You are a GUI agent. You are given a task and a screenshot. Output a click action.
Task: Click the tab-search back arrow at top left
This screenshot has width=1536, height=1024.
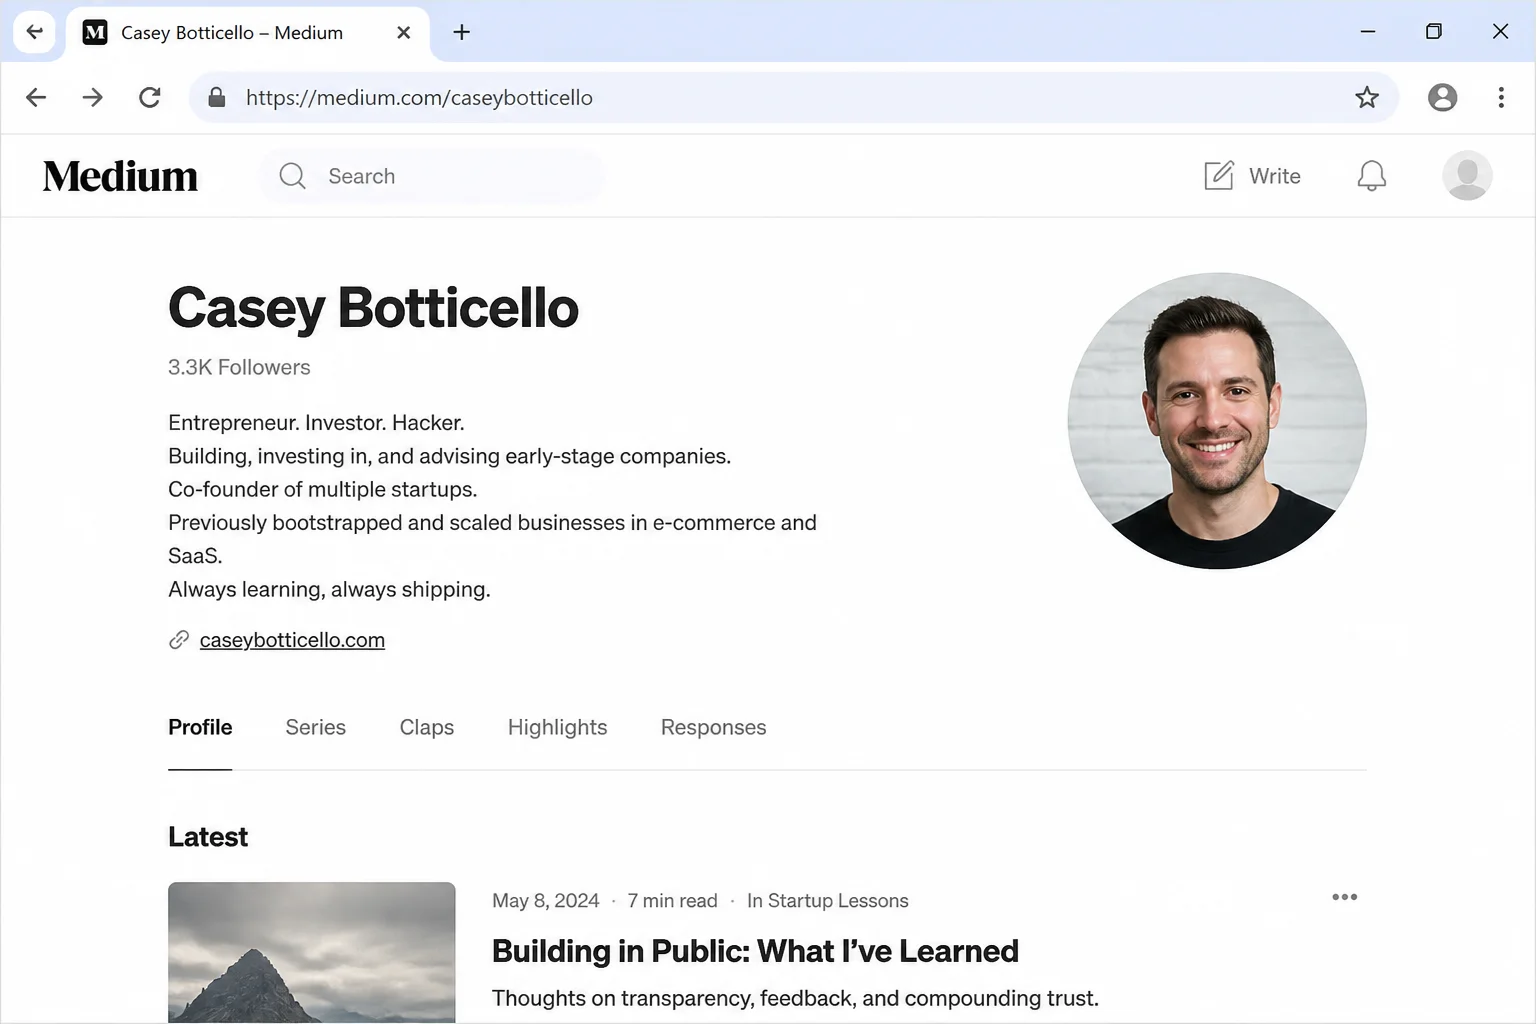(x=34, y=32)
